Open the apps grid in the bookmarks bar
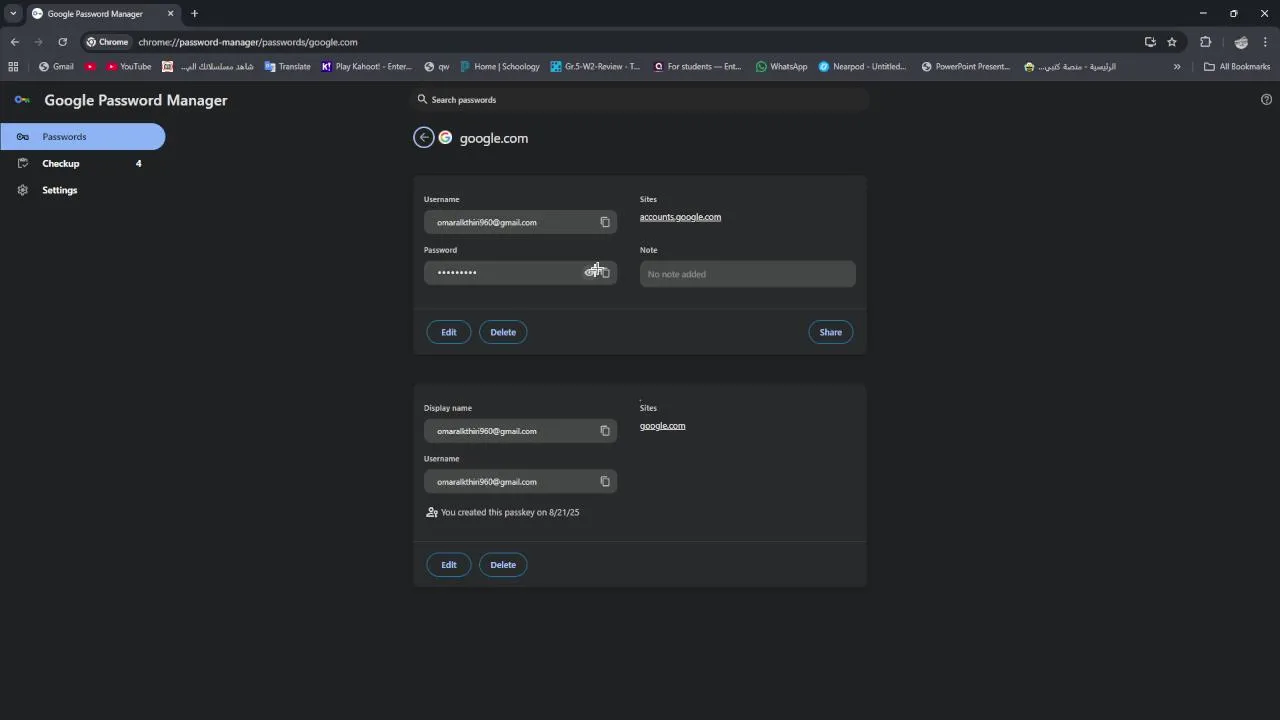The image size is (1280, 720). tap(13, 67)
